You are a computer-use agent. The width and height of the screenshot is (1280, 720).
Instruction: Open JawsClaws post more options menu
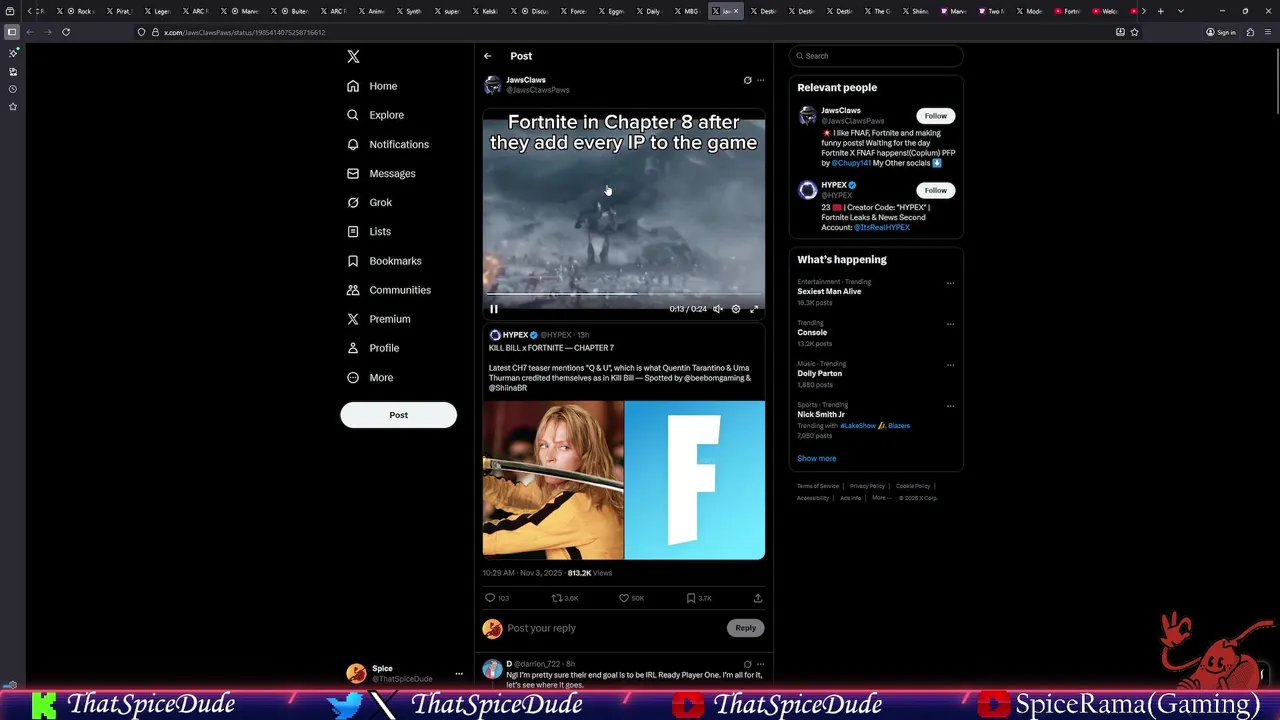760,80
